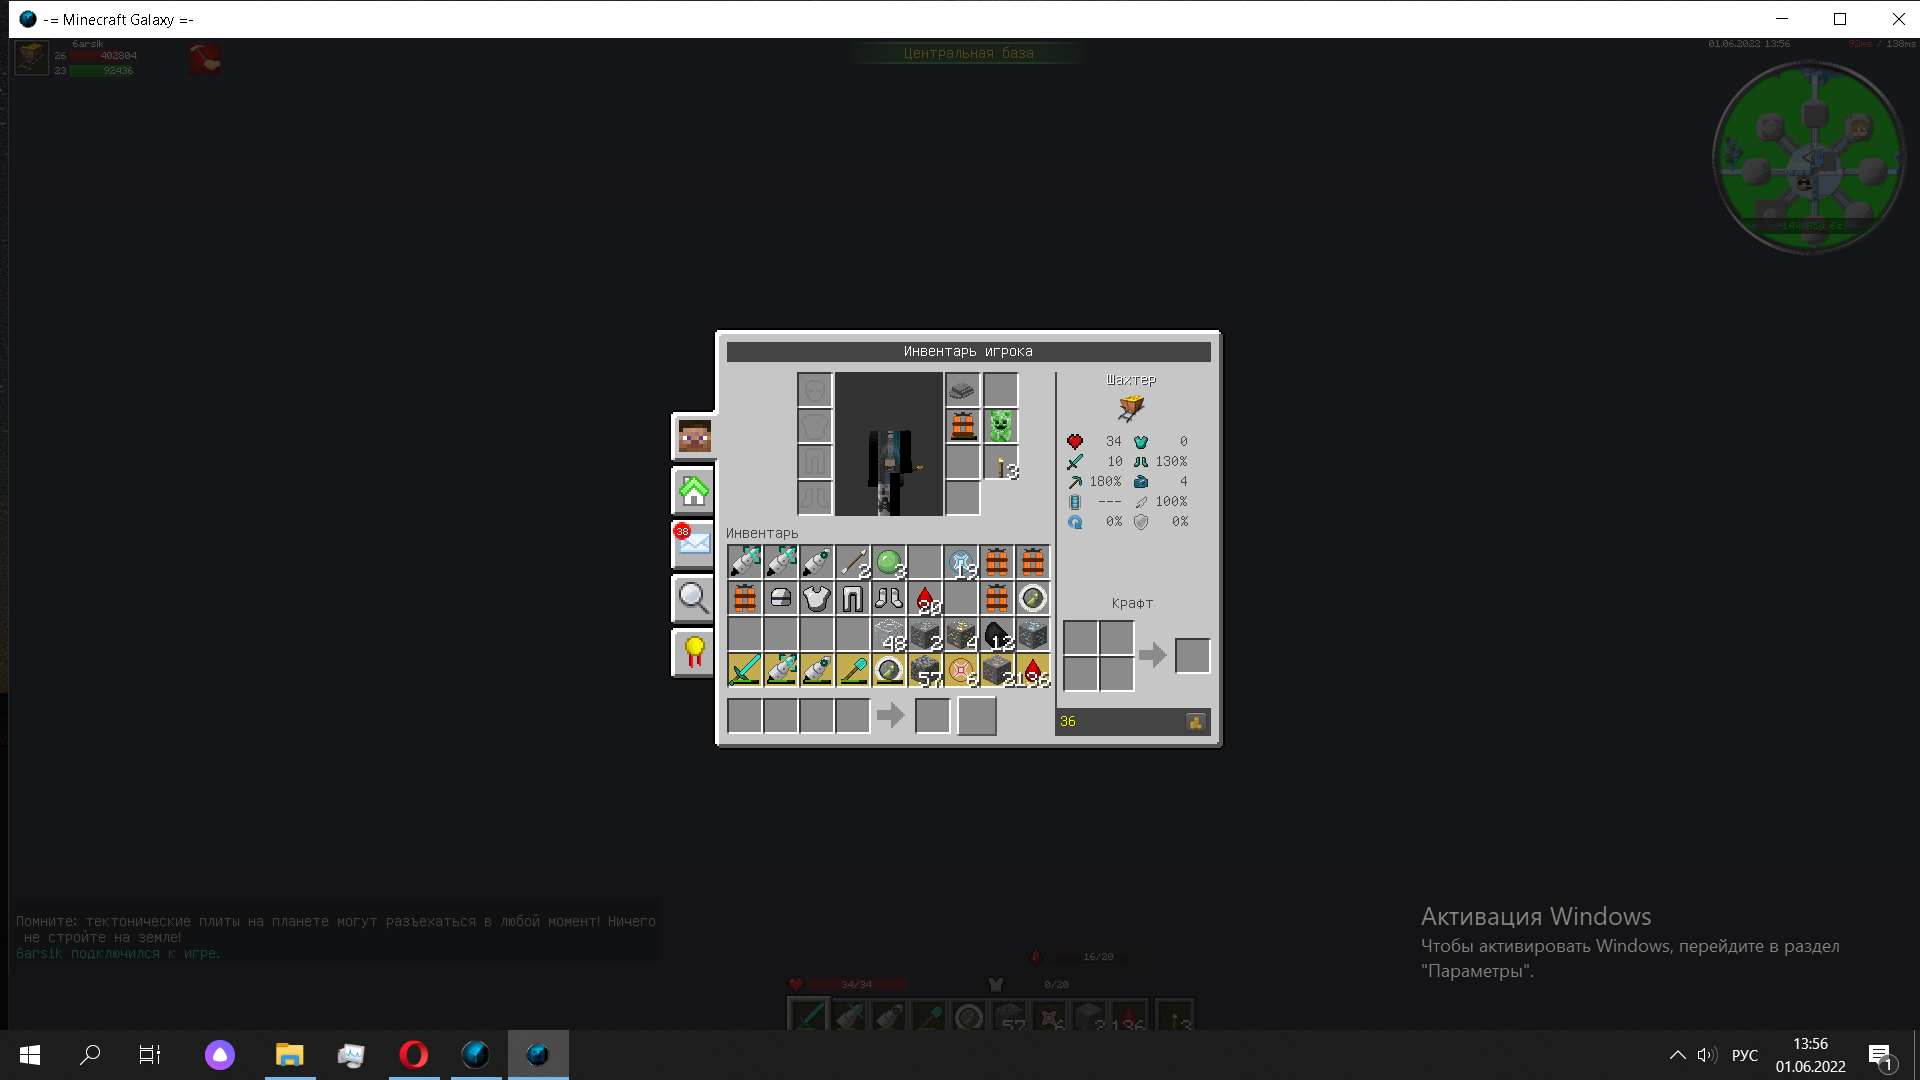Switch input language РУС

coord(1745,1055)
